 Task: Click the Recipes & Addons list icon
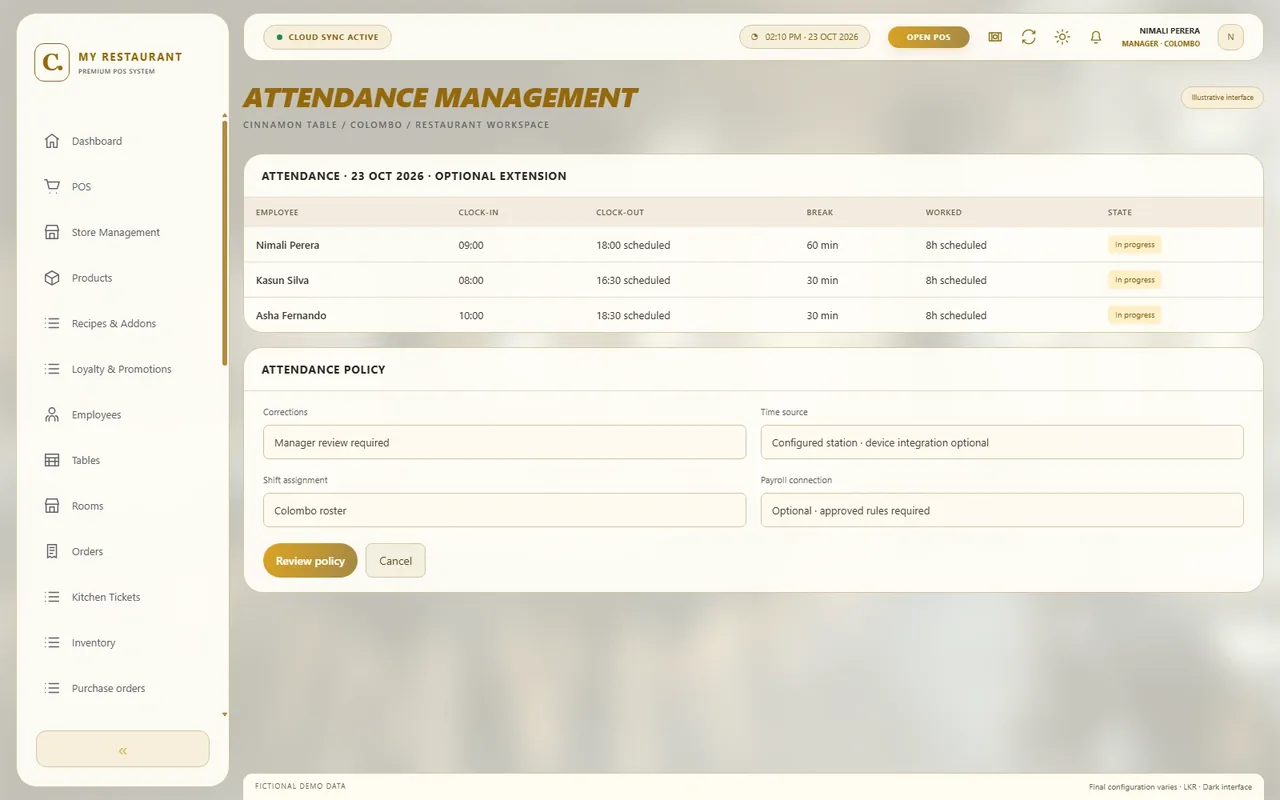(52, 323)
